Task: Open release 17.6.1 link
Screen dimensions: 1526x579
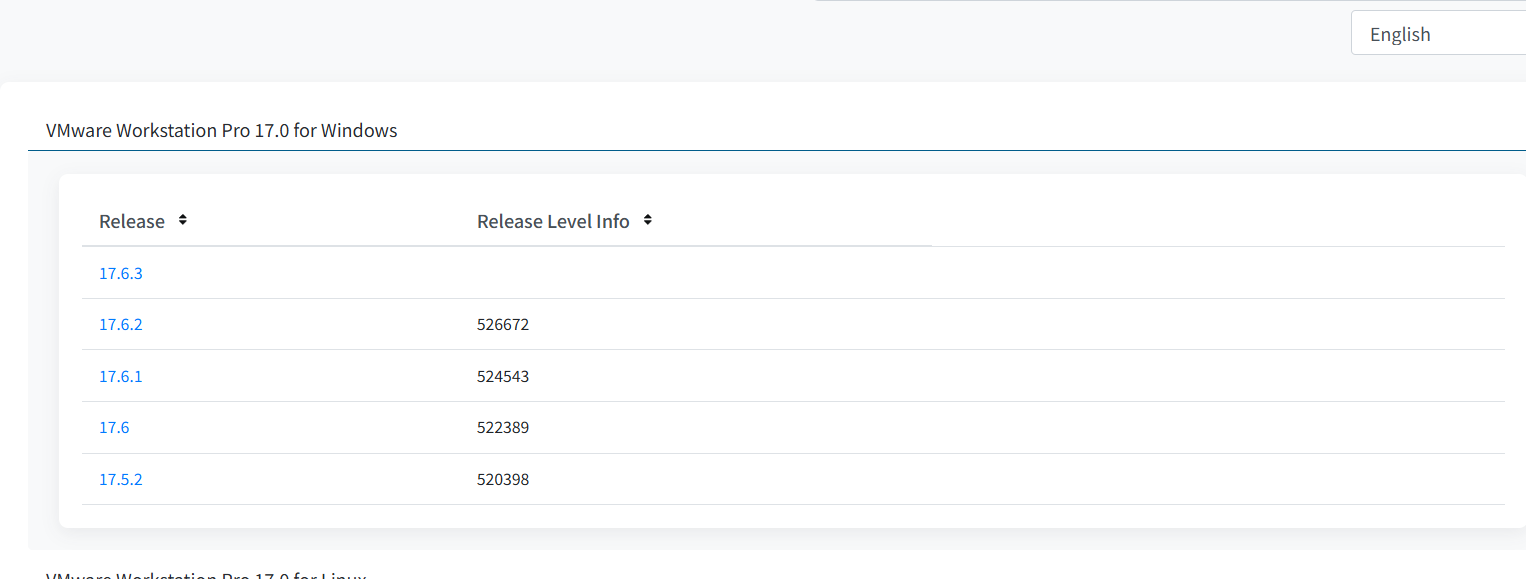Action: coord(121,377)
